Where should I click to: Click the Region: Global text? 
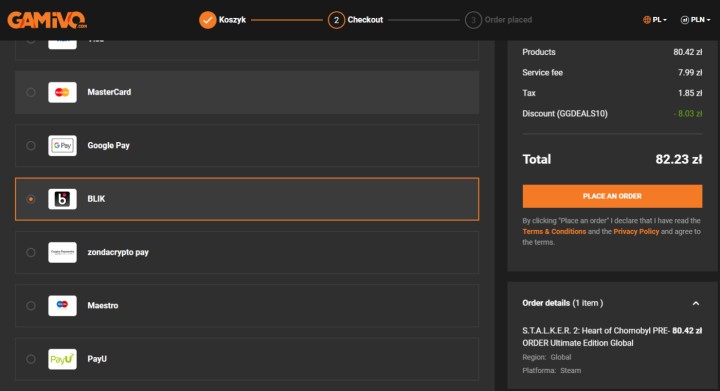[x=546, y=357]
